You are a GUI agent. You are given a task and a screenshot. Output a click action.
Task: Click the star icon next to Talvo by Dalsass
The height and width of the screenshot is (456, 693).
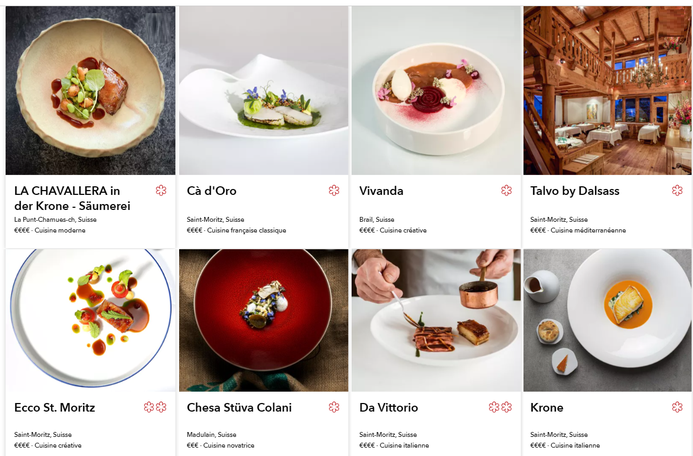677,190
